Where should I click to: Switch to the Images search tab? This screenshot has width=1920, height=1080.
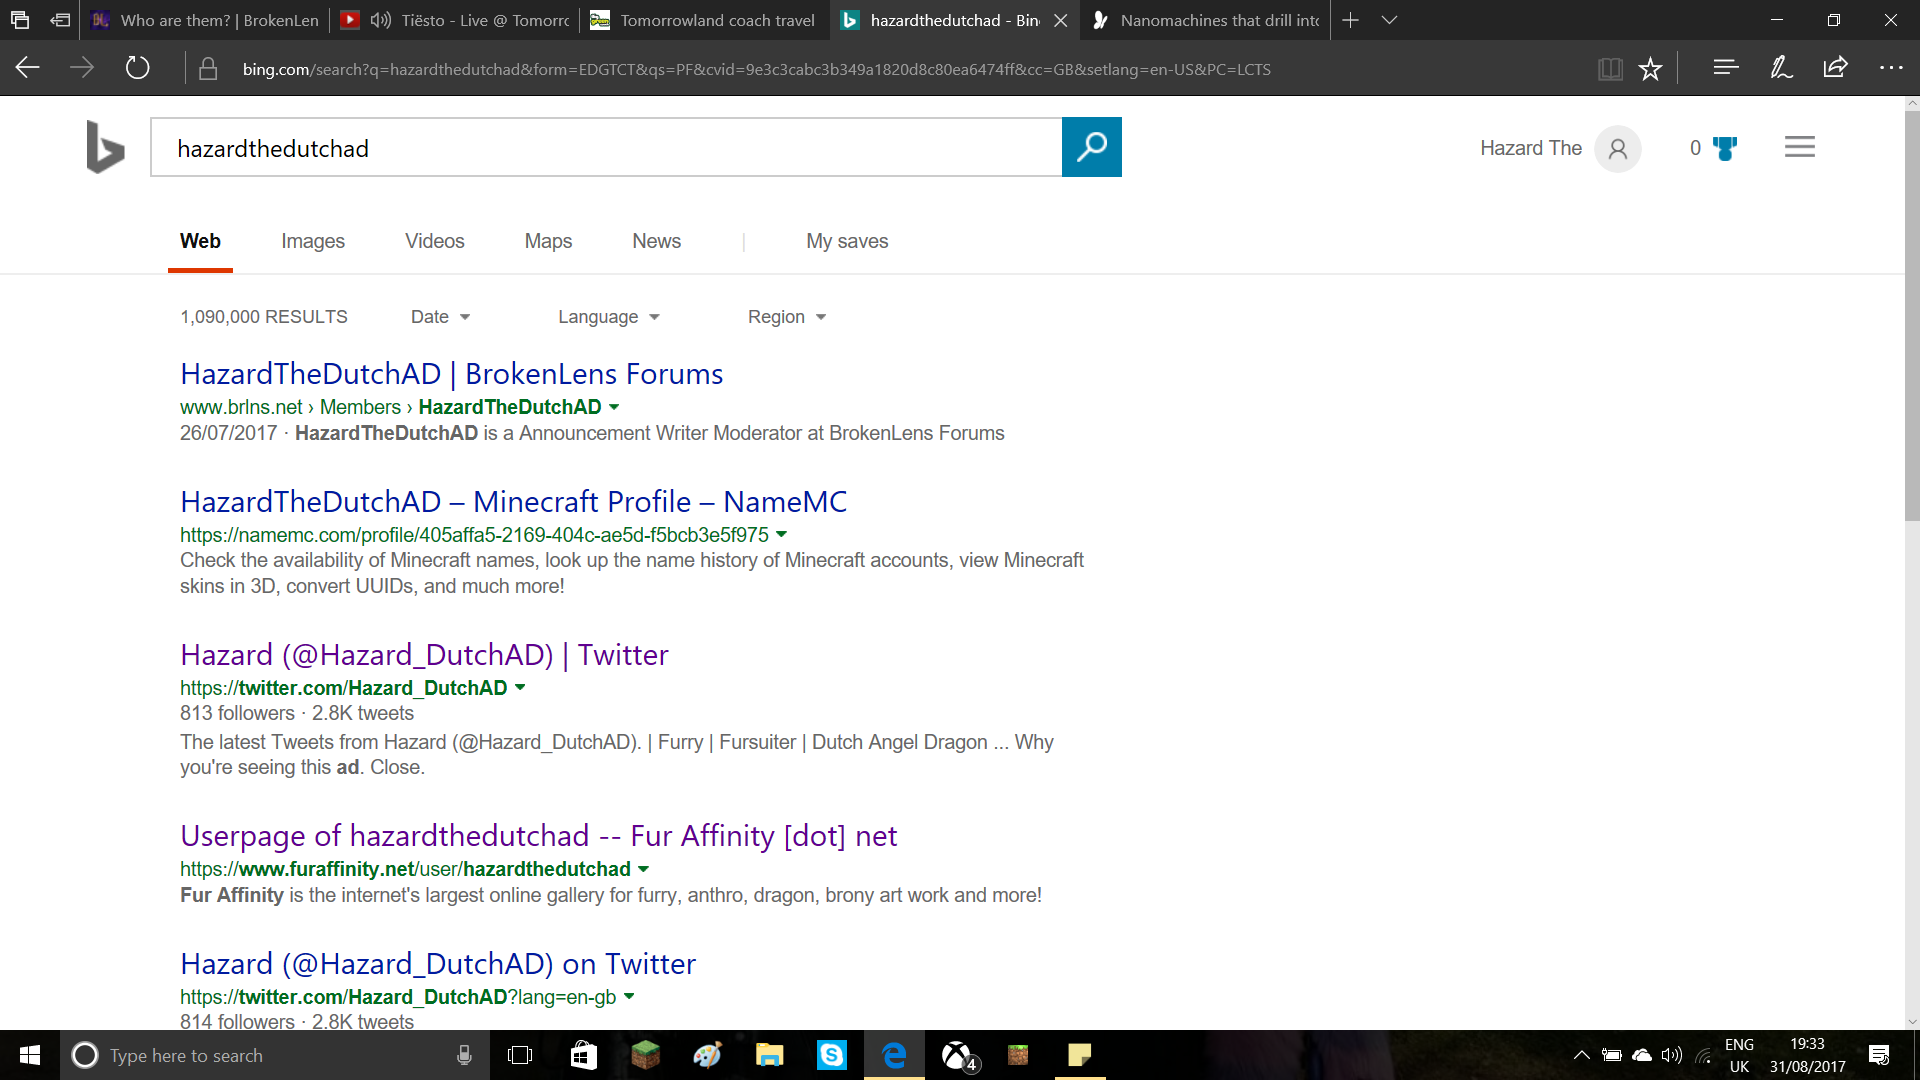click(x=313, y=241)
